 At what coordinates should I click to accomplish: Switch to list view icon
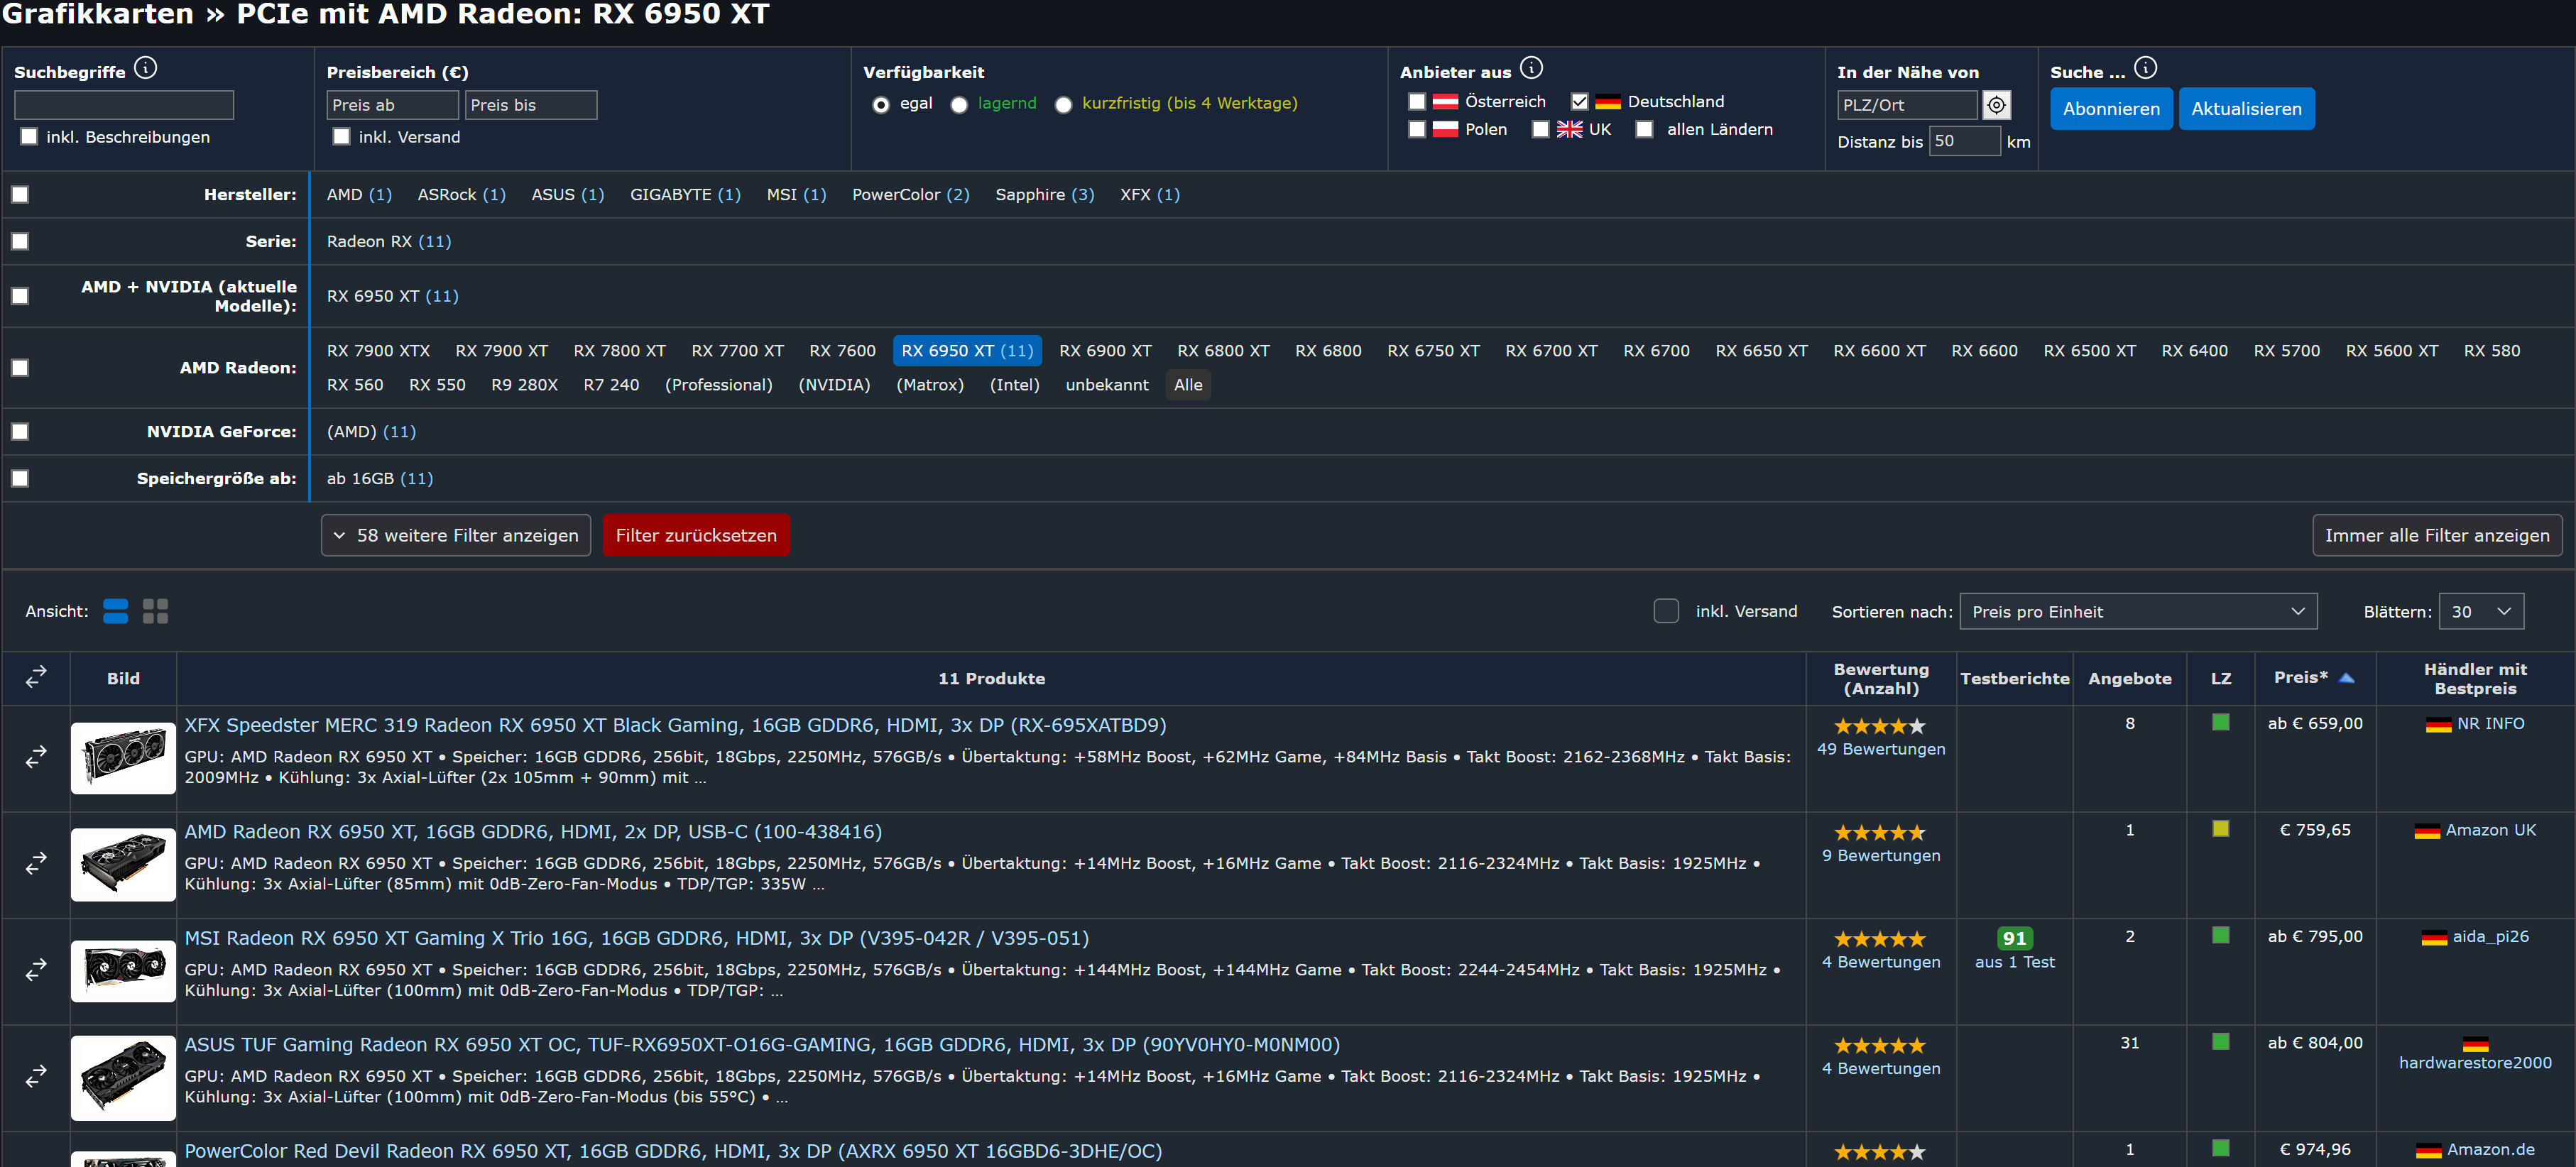pos(115,611)
